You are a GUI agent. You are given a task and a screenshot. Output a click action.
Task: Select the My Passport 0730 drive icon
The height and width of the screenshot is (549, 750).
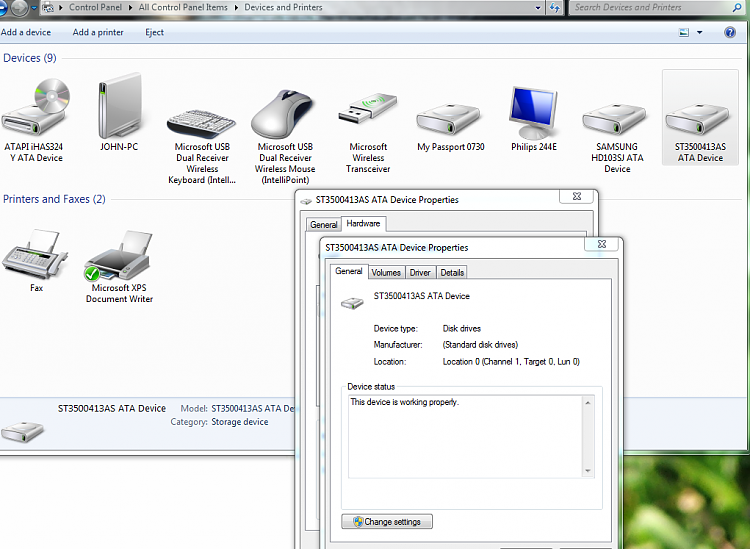pos(448,119)
